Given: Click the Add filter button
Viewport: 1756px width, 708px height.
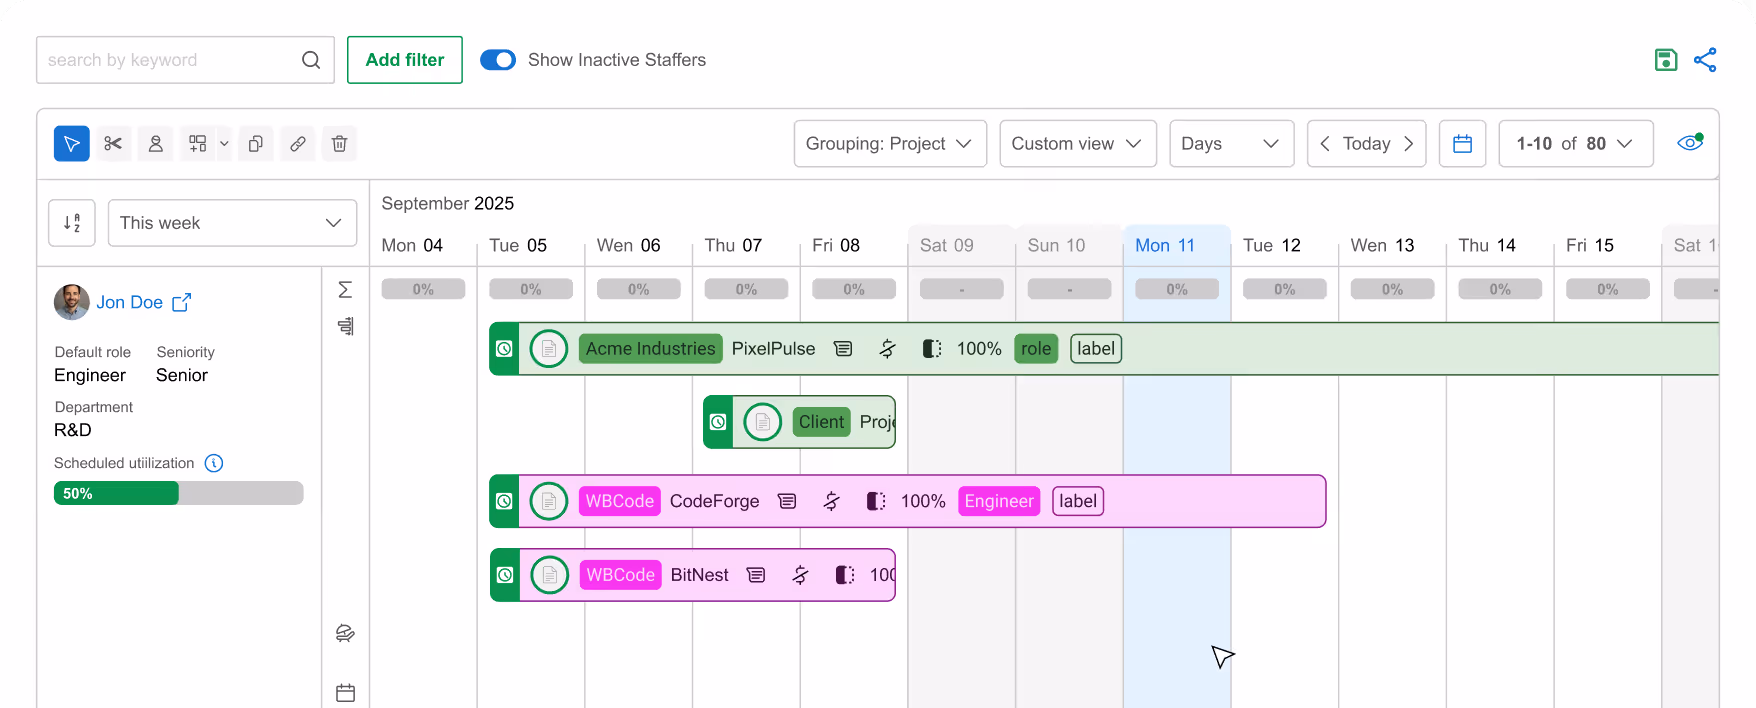Looking at the screenshot, I should [405, 60].
